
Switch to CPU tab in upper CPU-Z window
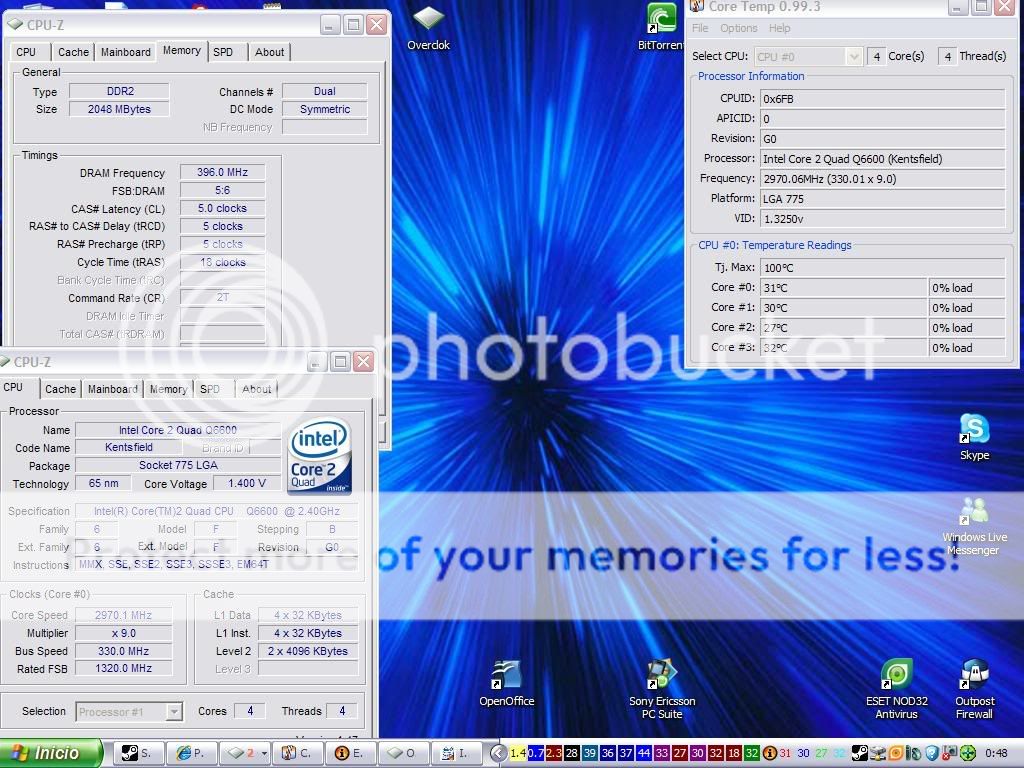pyautogui.click(x=26, y=52)
